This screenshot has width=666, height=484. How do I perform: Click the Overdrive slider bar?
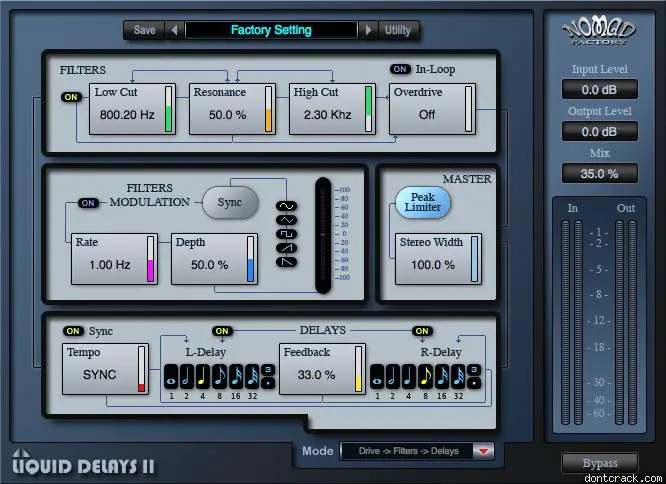click(x=468, y=109)
